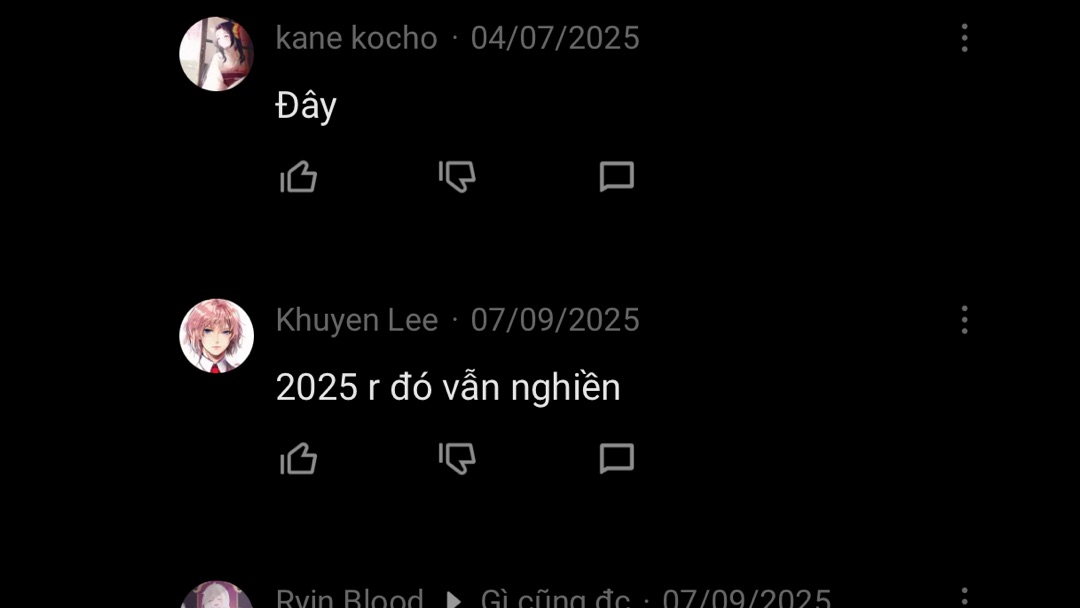Image resolution: width=1080 pixels, height=608 pixels.
Task: Open kane kocho's profile avatar
Action: coord(216,54)
